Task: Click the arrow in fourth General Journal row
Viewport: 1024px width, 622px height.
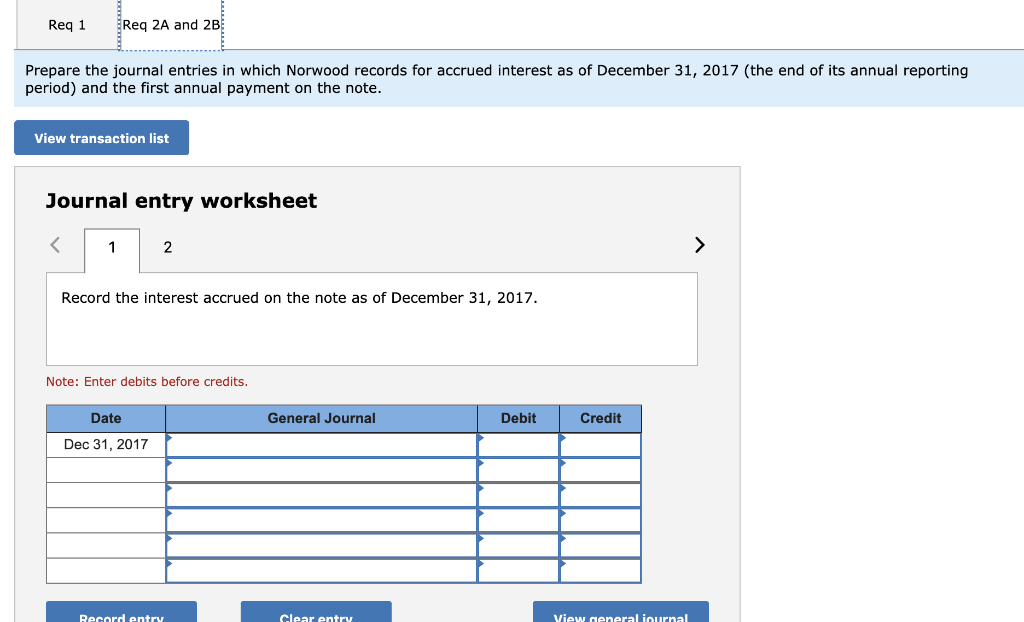Action: coord(172,512)
